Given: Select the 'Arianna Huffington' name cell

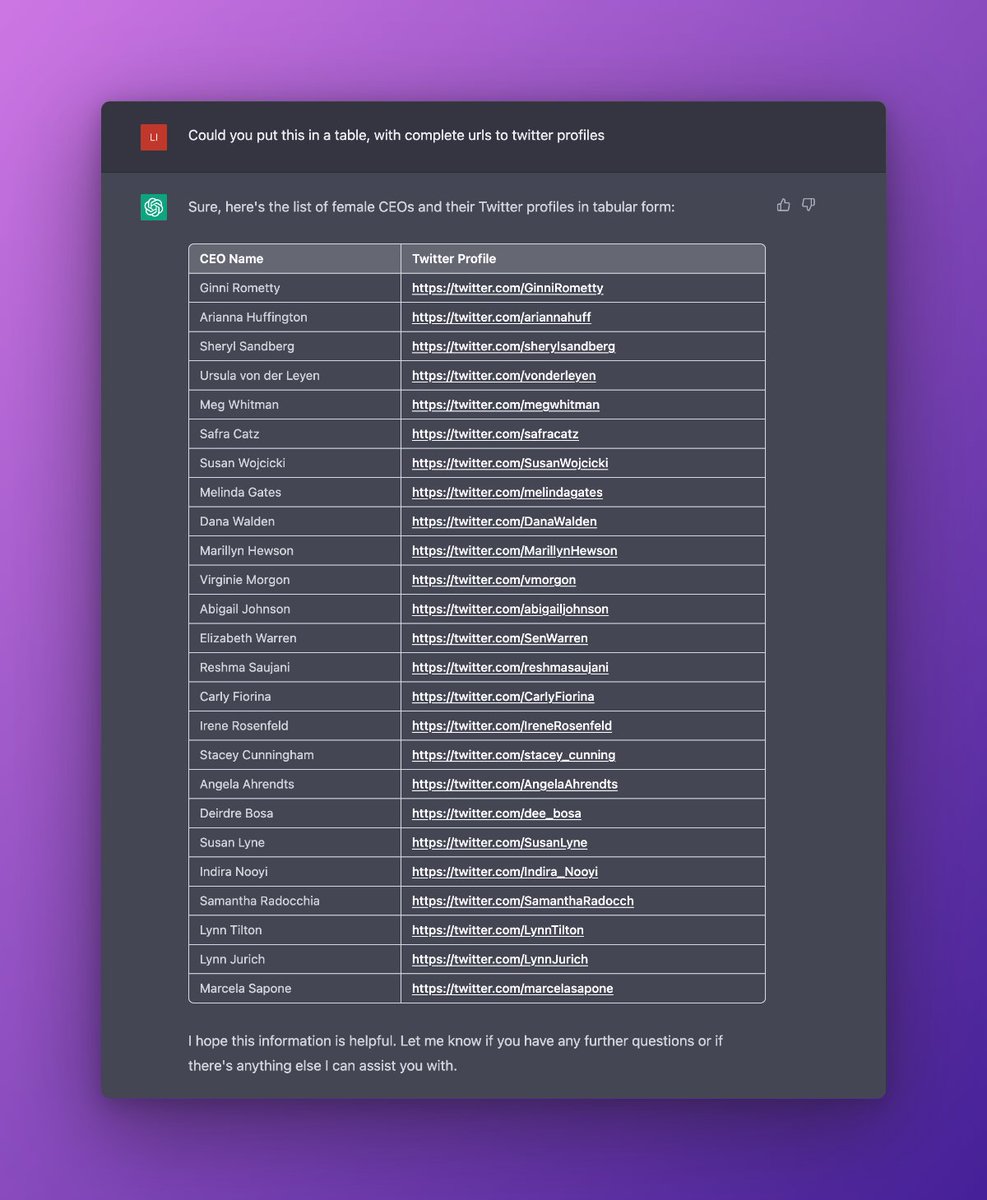Looking at the screenshot, I should [x=295, y=317].
